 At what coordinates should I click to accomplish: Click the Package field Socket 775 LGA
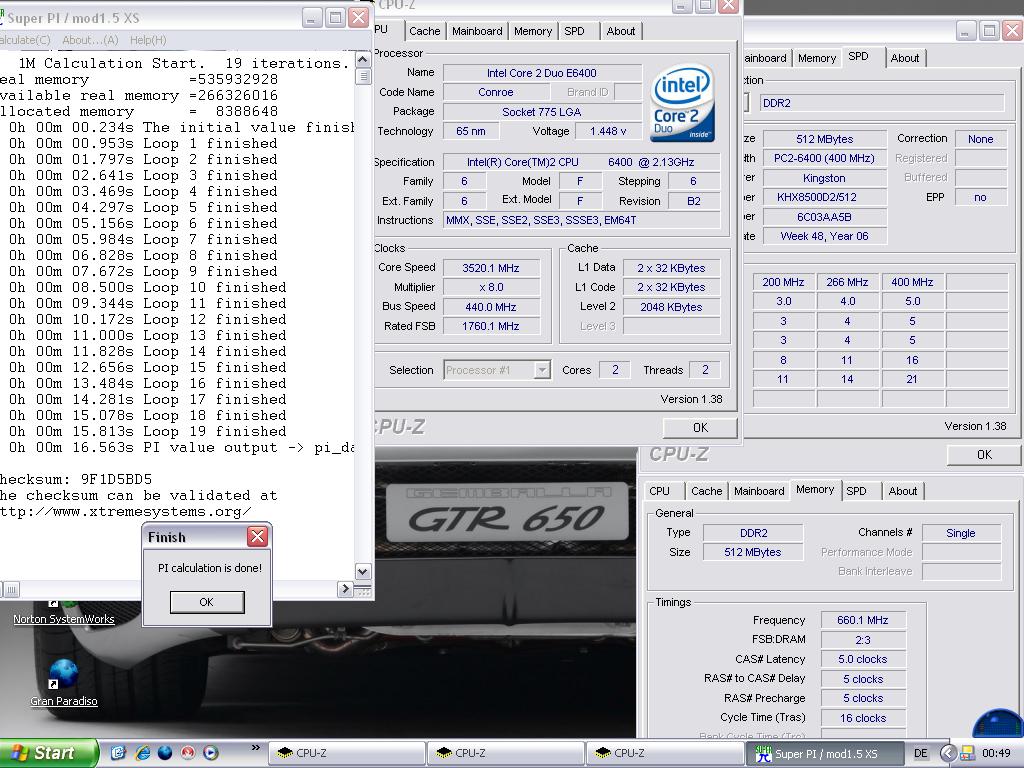coord(542,112)
